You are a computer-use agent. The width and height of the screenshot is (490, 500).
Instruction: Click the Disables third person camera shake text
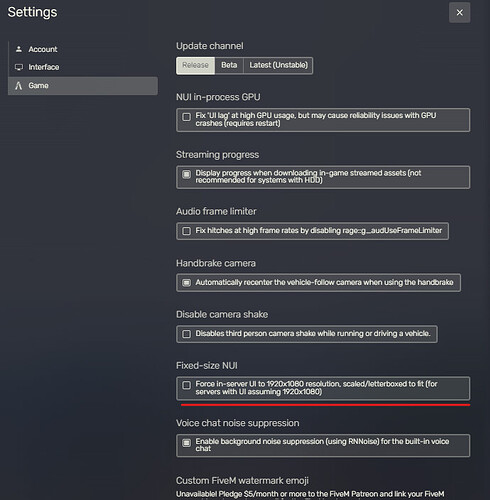[x=313, y=334]
